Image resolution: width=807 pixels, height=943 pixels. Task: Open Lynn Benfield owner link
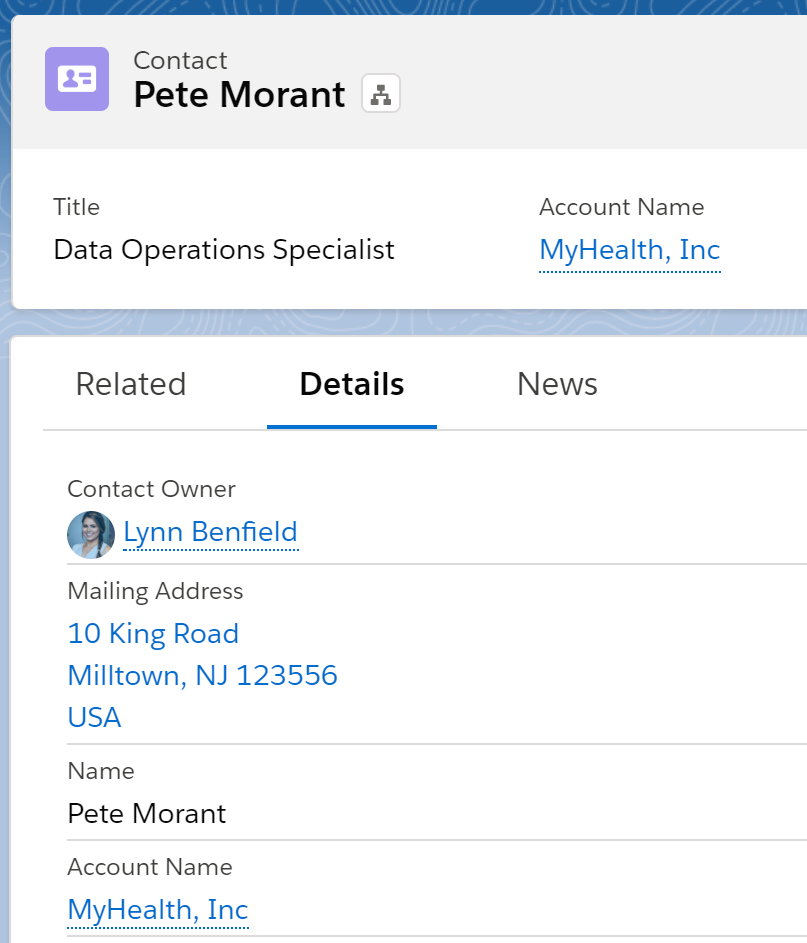(210, 532)
